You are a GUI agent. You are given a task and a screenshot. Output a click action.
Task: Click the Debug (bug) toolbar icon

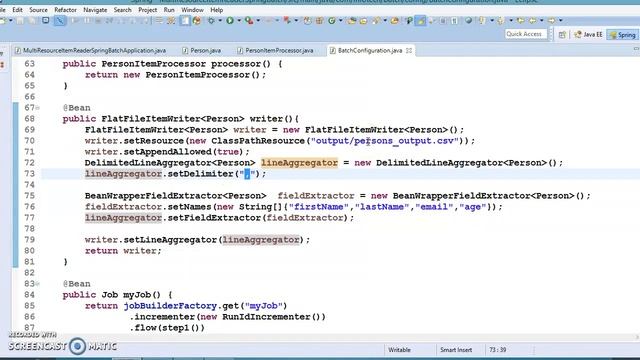coord(211,20)
